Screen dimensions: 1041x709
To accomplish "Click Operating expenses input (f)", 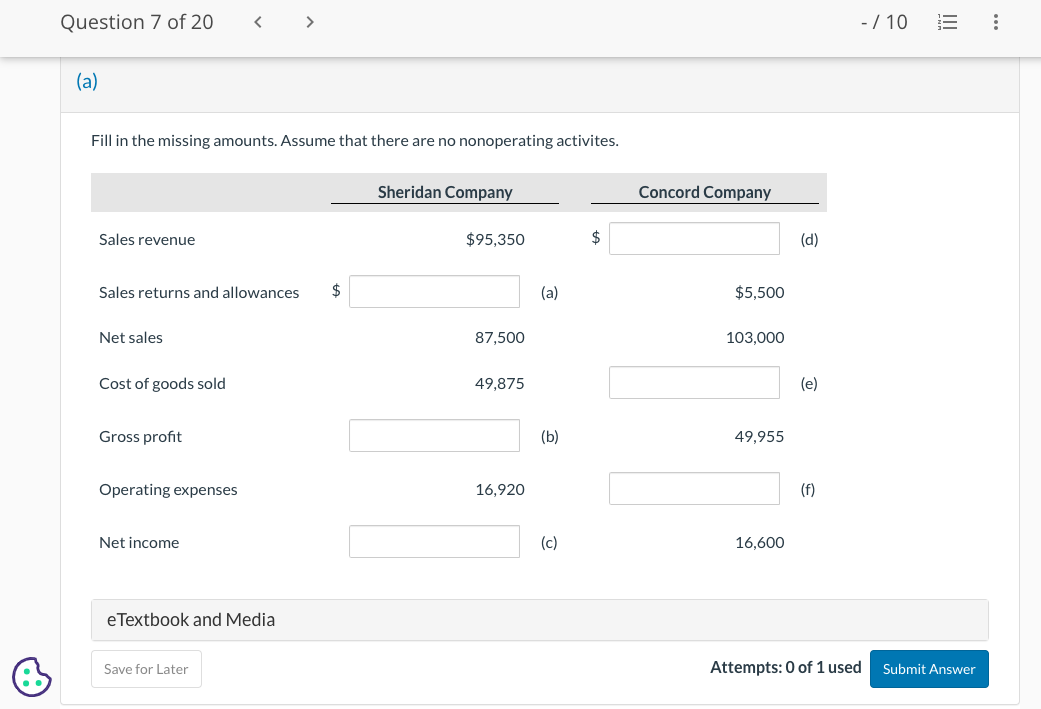I will pyautogui.click(x=694, y=488).
